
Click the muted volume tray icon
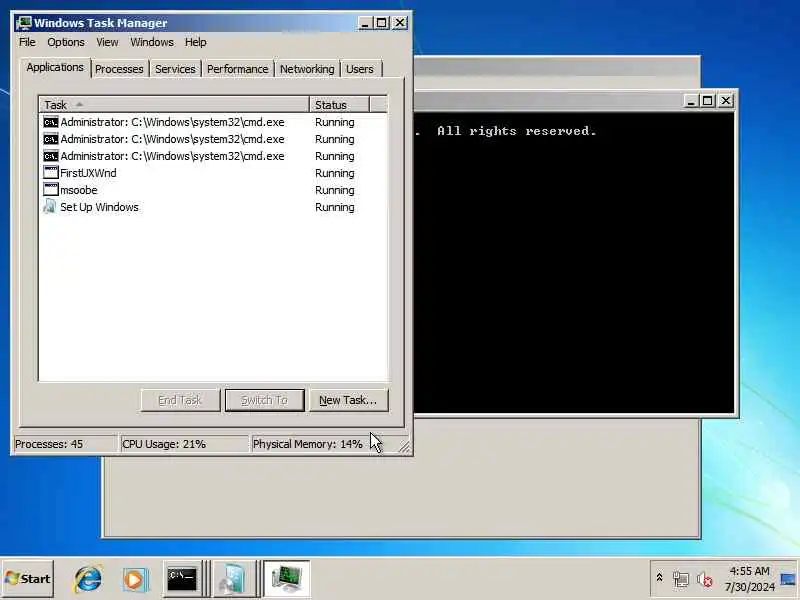pos(705,580)
